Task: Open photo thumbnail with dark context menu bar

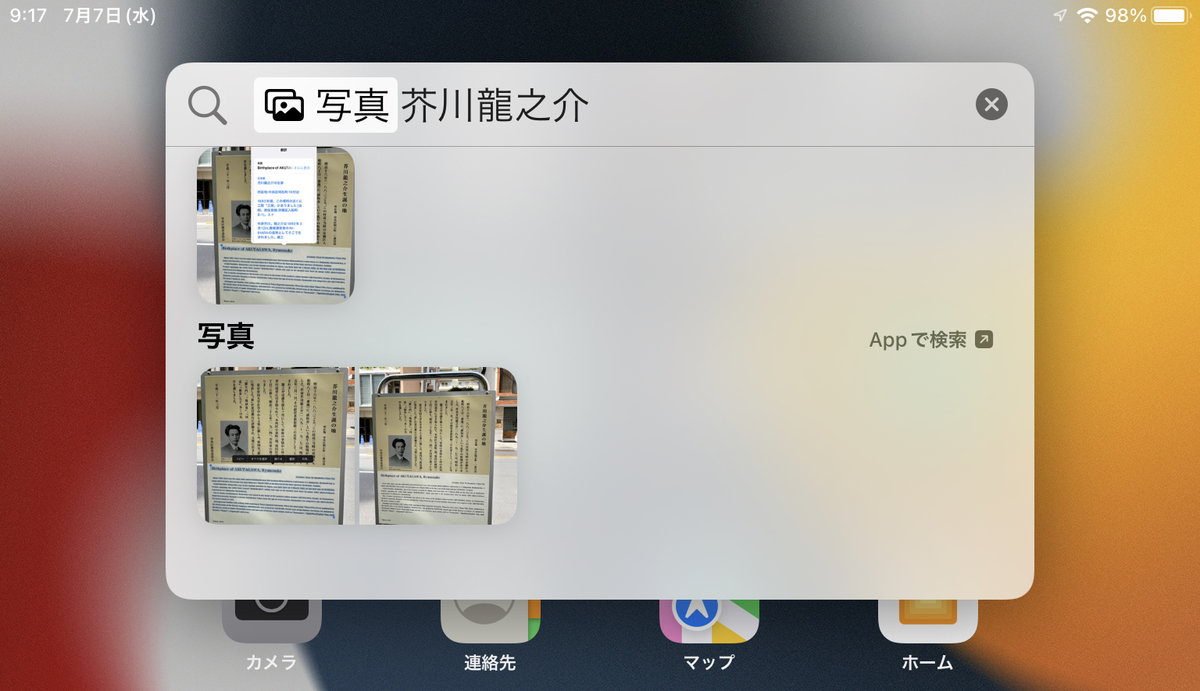Action: pyautogui.click(x=275, y=446)
